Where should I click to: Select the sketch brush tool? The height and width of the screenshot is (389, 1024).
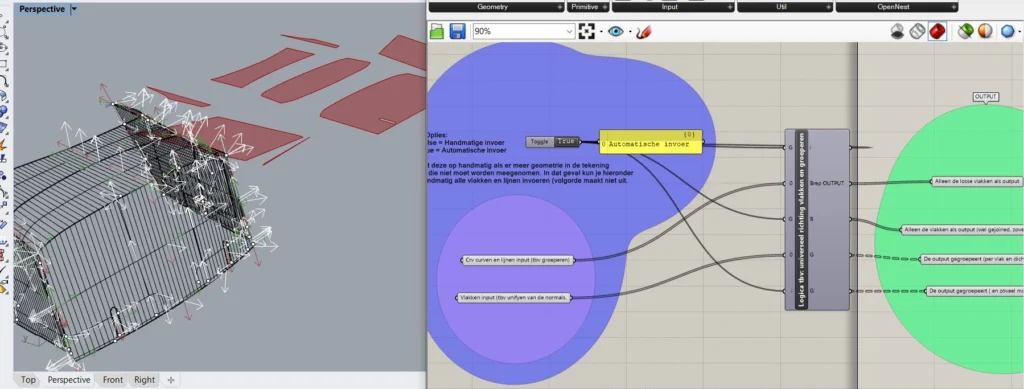(643, 31)
